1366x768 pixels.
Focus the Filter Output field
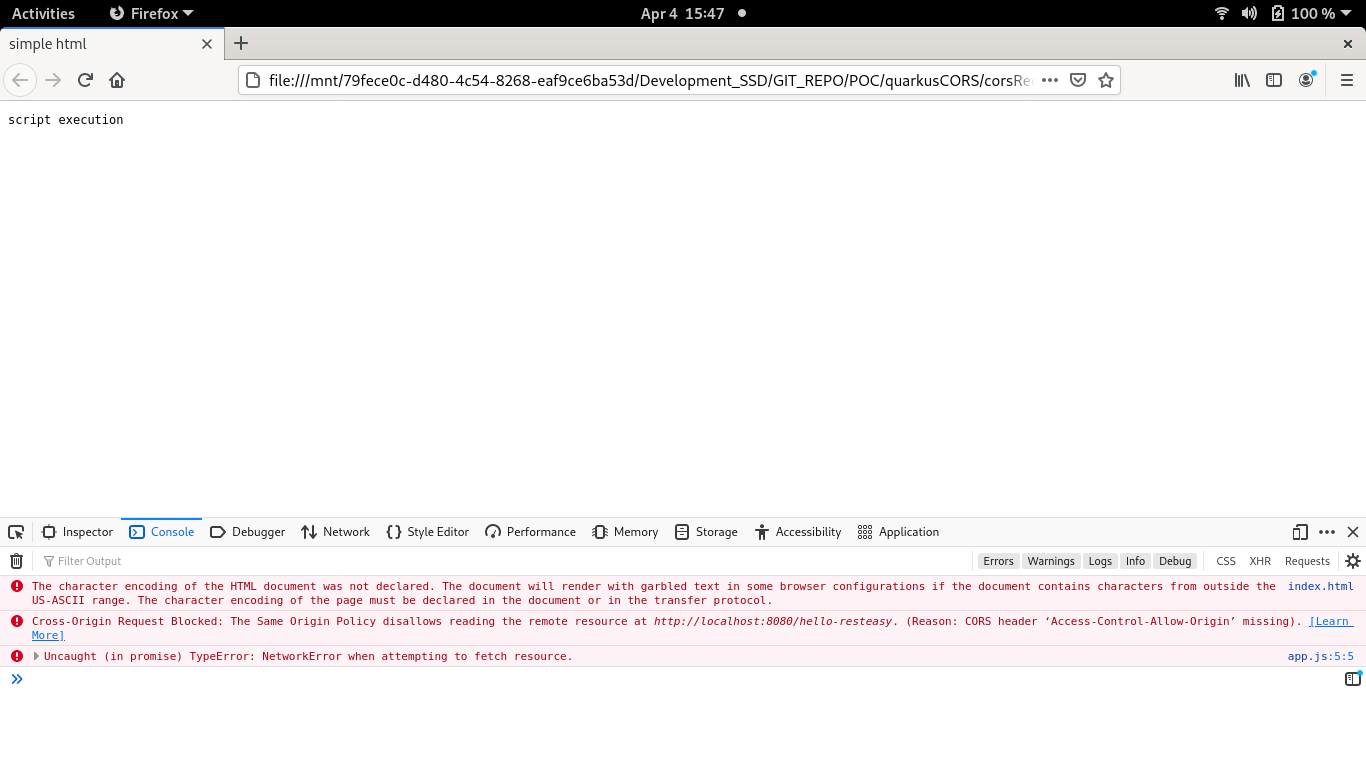[504, 561]
